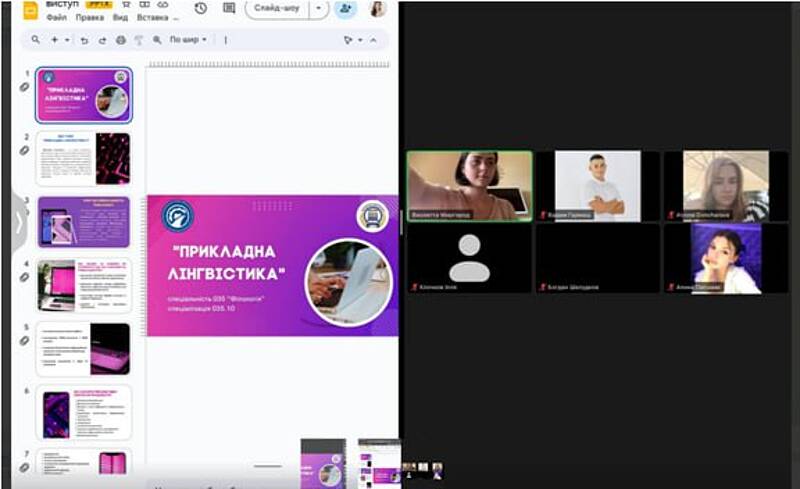Click the Zoom magnifier tool
Screen dimensions: 800x489
coord(157,40)
